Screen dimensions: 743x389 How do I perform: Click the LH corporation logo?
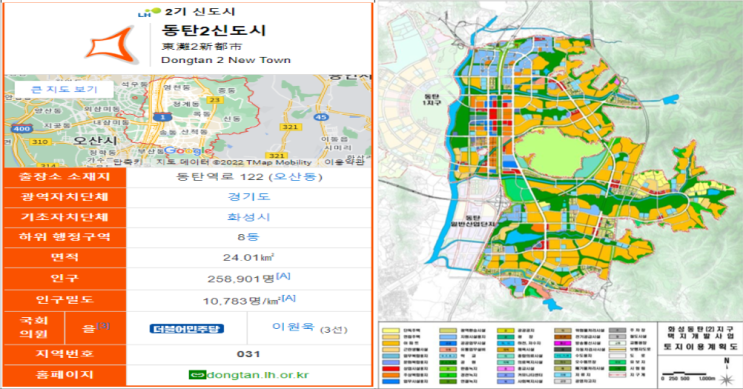pyautogui.click(x=149, y=12)
